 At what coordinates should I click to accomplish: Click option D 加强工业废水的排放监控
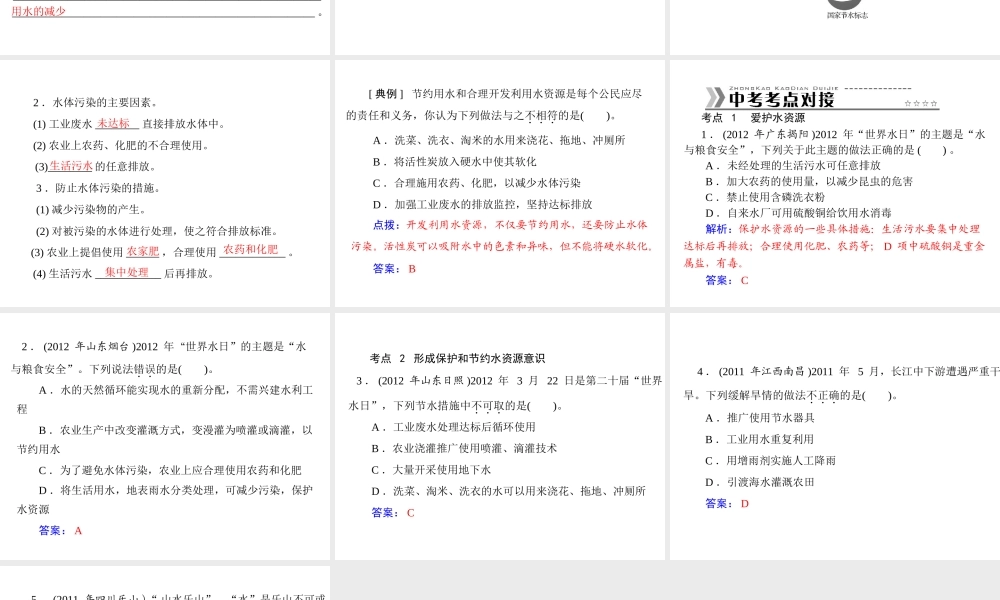[x=483, y=205]
